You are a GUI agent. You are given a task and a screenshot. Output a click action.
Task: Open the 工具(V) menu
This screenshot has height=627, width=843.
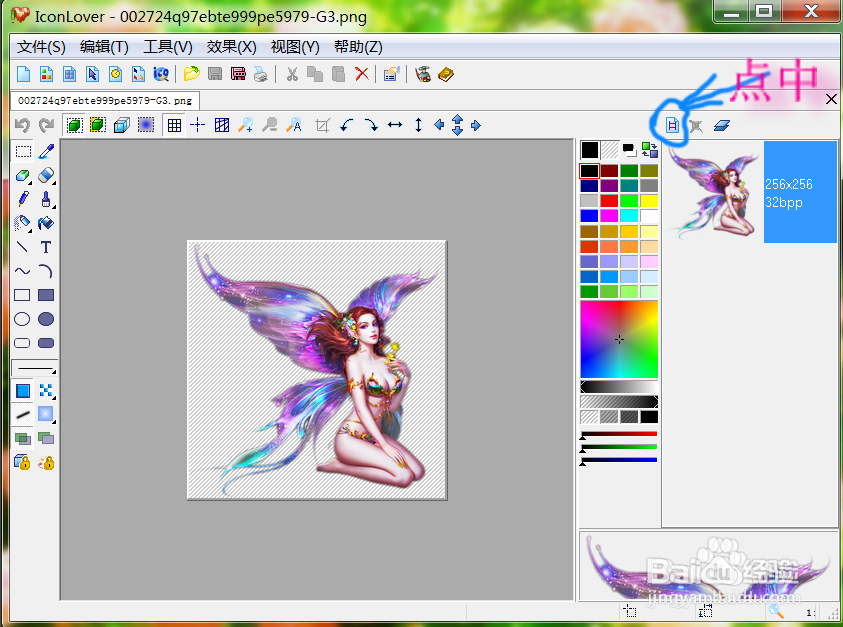[167, 47]
